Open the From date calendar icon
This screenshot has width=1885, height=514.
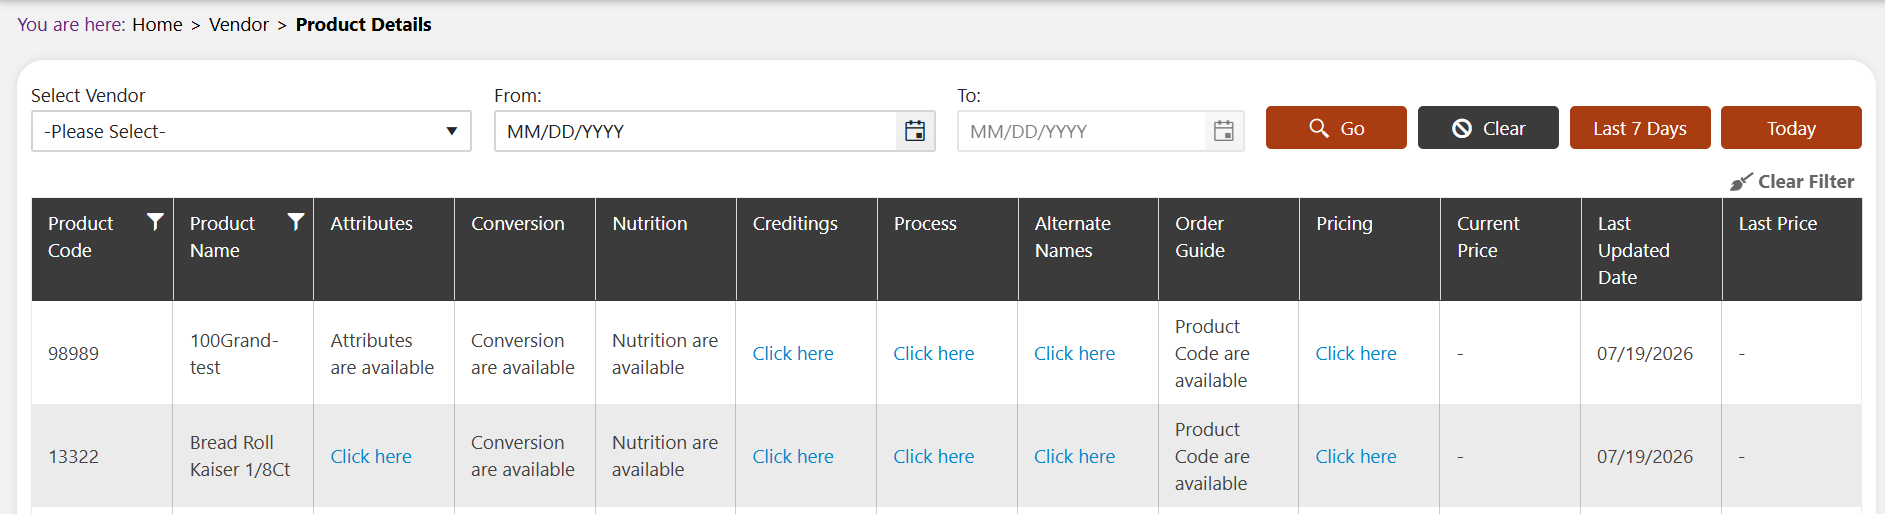(915, 131)
